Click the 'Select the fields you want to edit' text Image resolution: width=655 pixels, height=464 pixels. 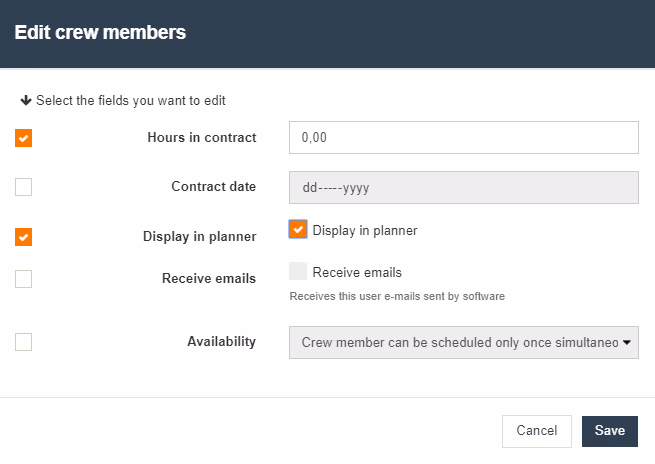tap(131, 101)
